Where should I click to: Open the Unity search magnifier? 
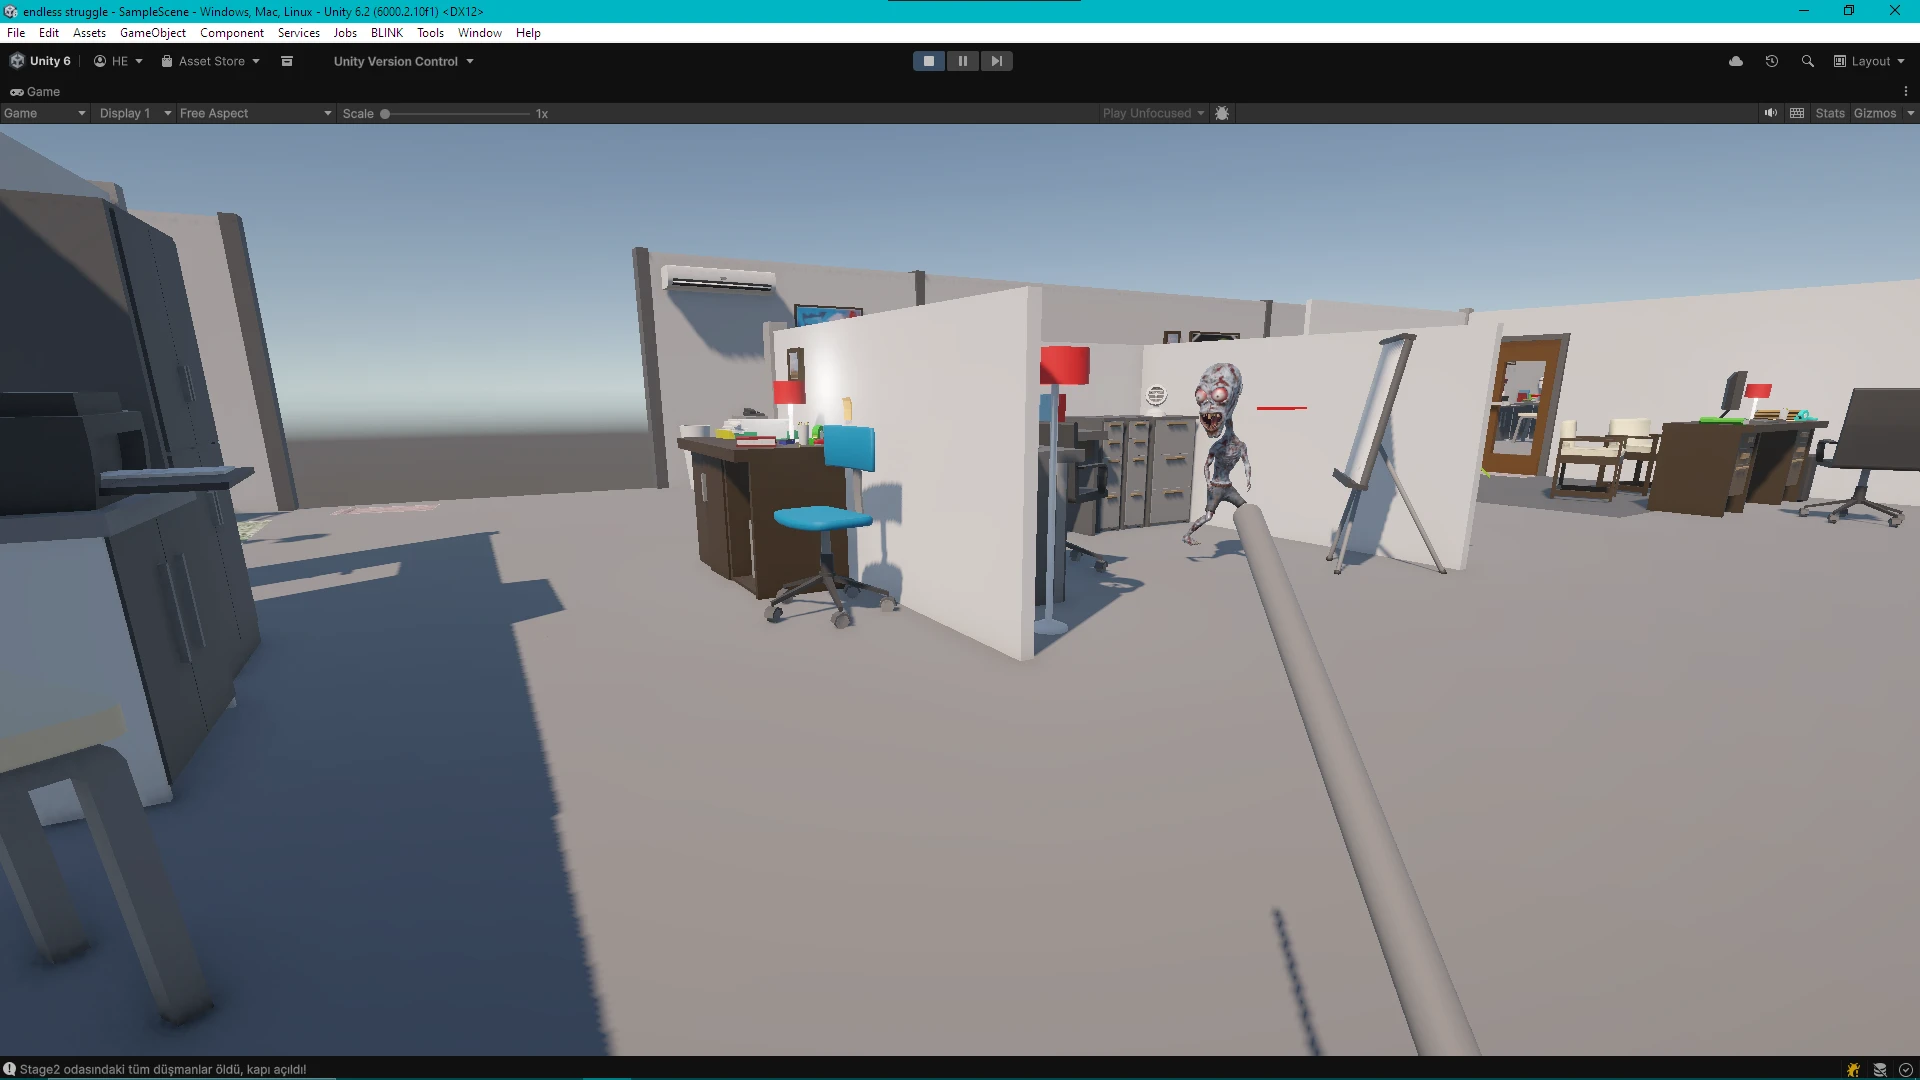tap(1807, 61)
